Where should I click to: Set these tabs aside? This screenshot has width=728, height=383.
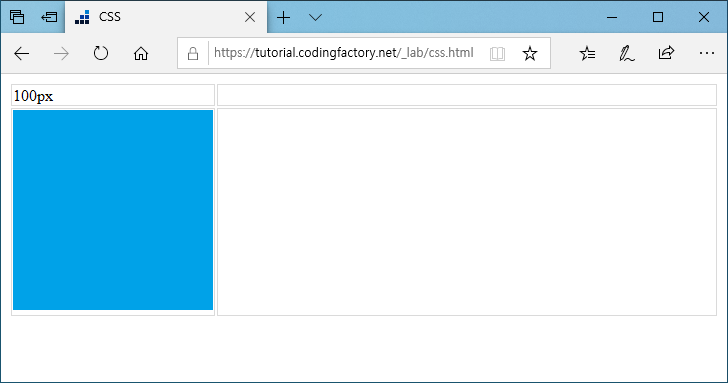49,17
